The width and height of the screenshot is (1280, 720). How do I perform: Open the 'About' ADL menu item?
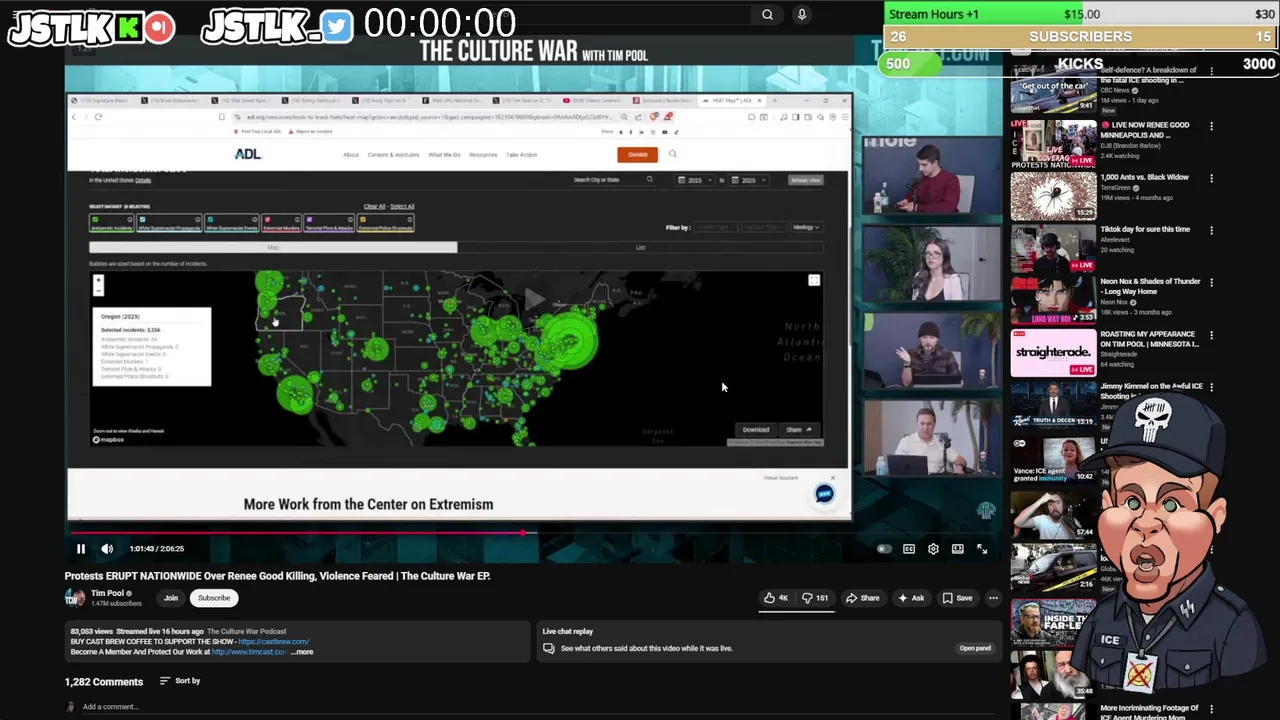click(350, 155)
